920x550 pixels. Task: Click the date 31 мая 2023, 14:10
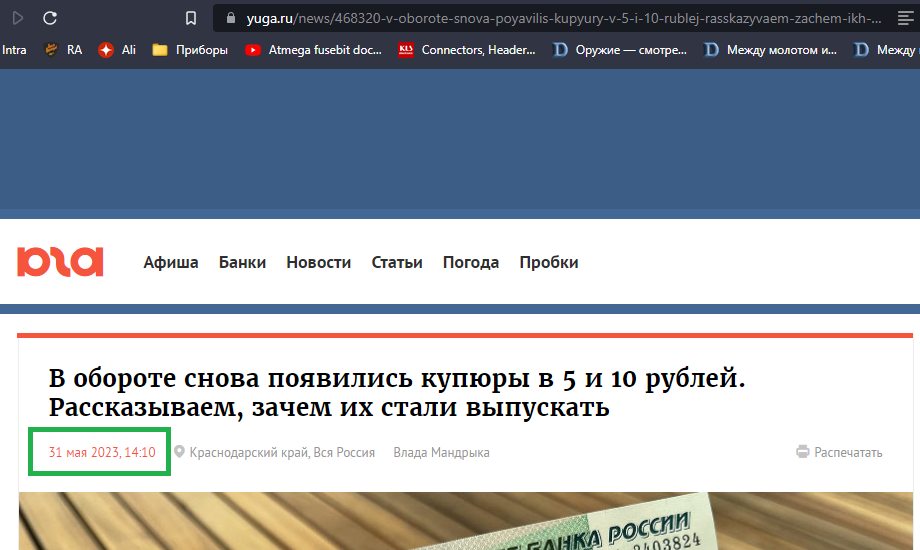point(102,453)
